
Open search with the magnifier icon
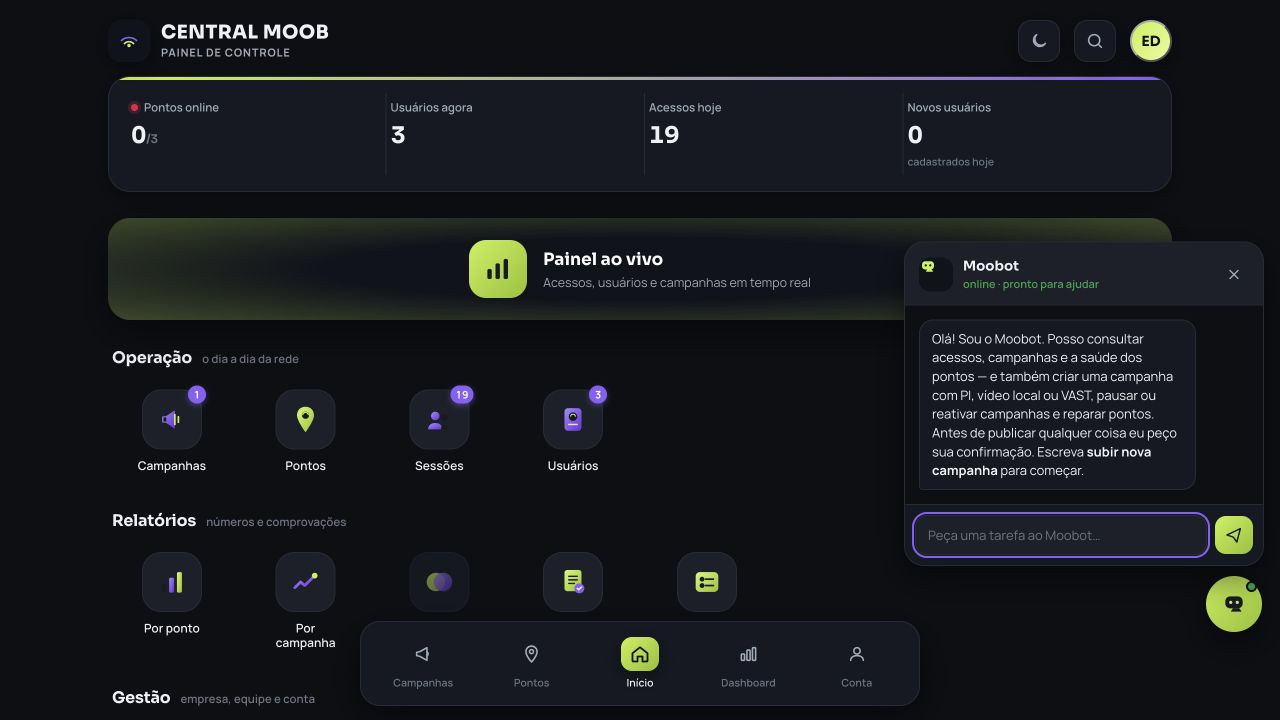(1095, 41)
